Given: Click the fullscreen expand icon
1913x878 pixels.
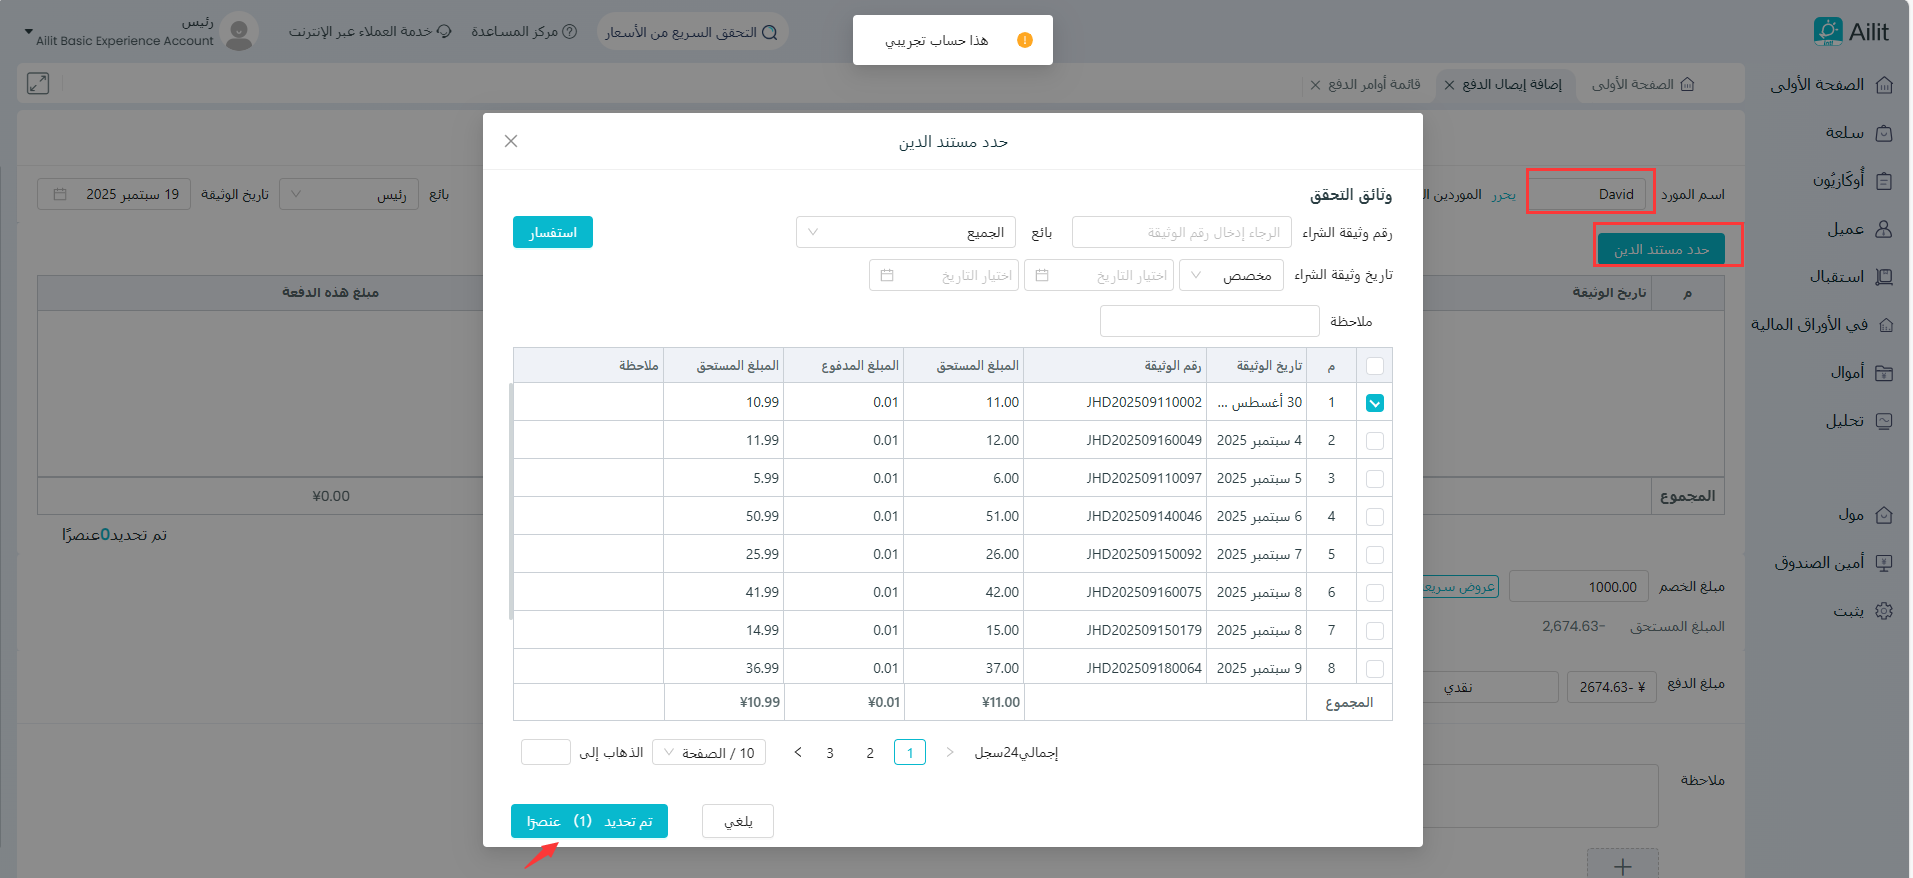Looking at the screenshot, I should 38,84.
